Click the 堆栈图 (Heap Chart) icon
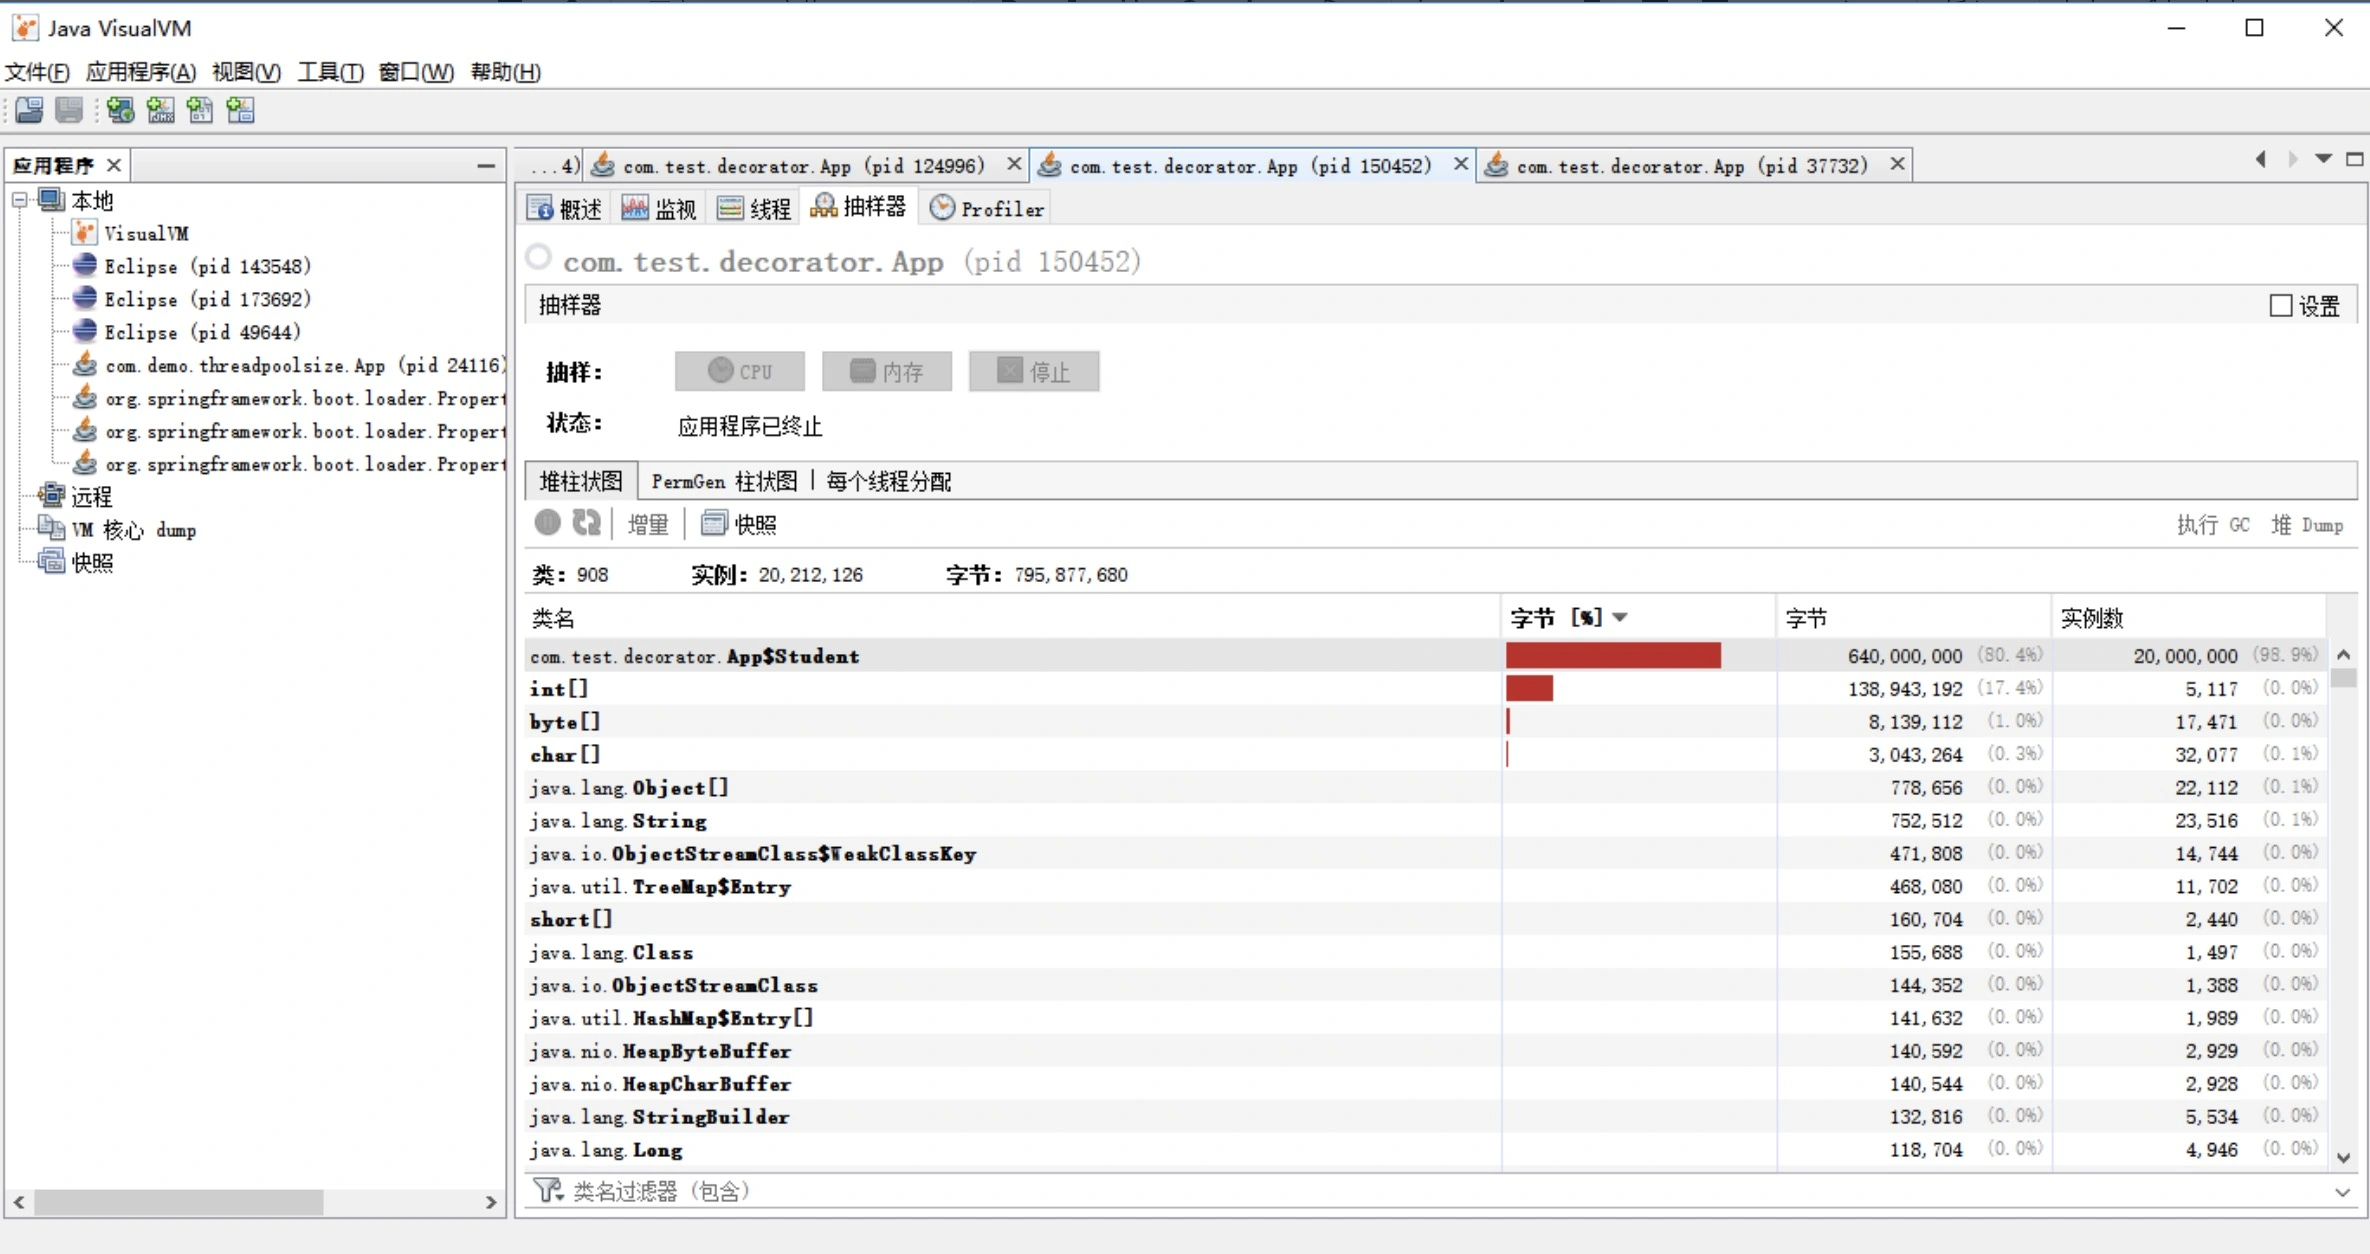Viewport: 2370px width, 1254px height. (580, 481)
